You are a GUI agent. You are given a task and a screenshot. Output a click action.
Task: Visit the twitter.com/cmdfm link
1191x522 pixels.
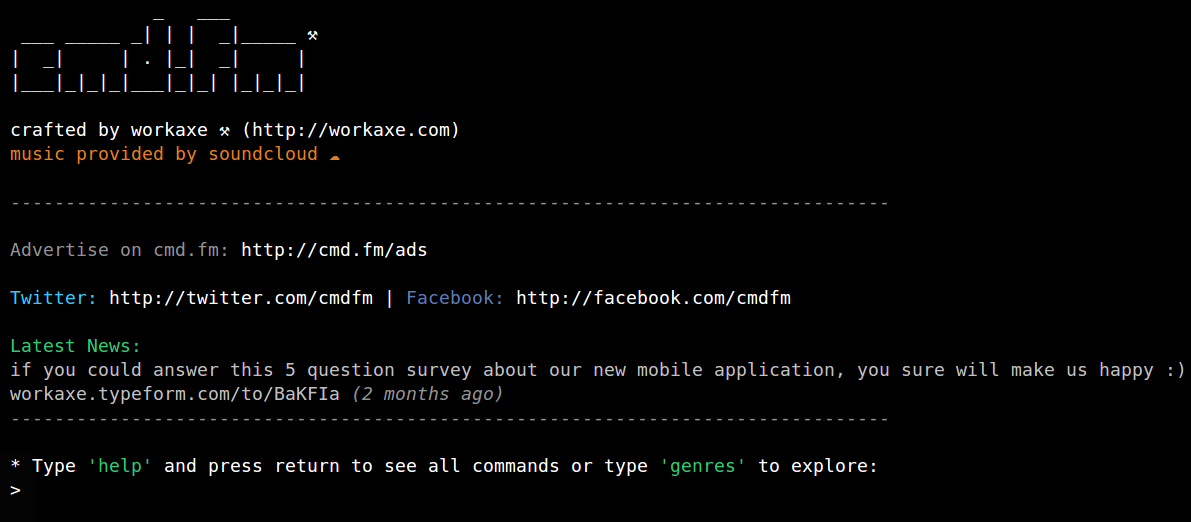(241, 298)
